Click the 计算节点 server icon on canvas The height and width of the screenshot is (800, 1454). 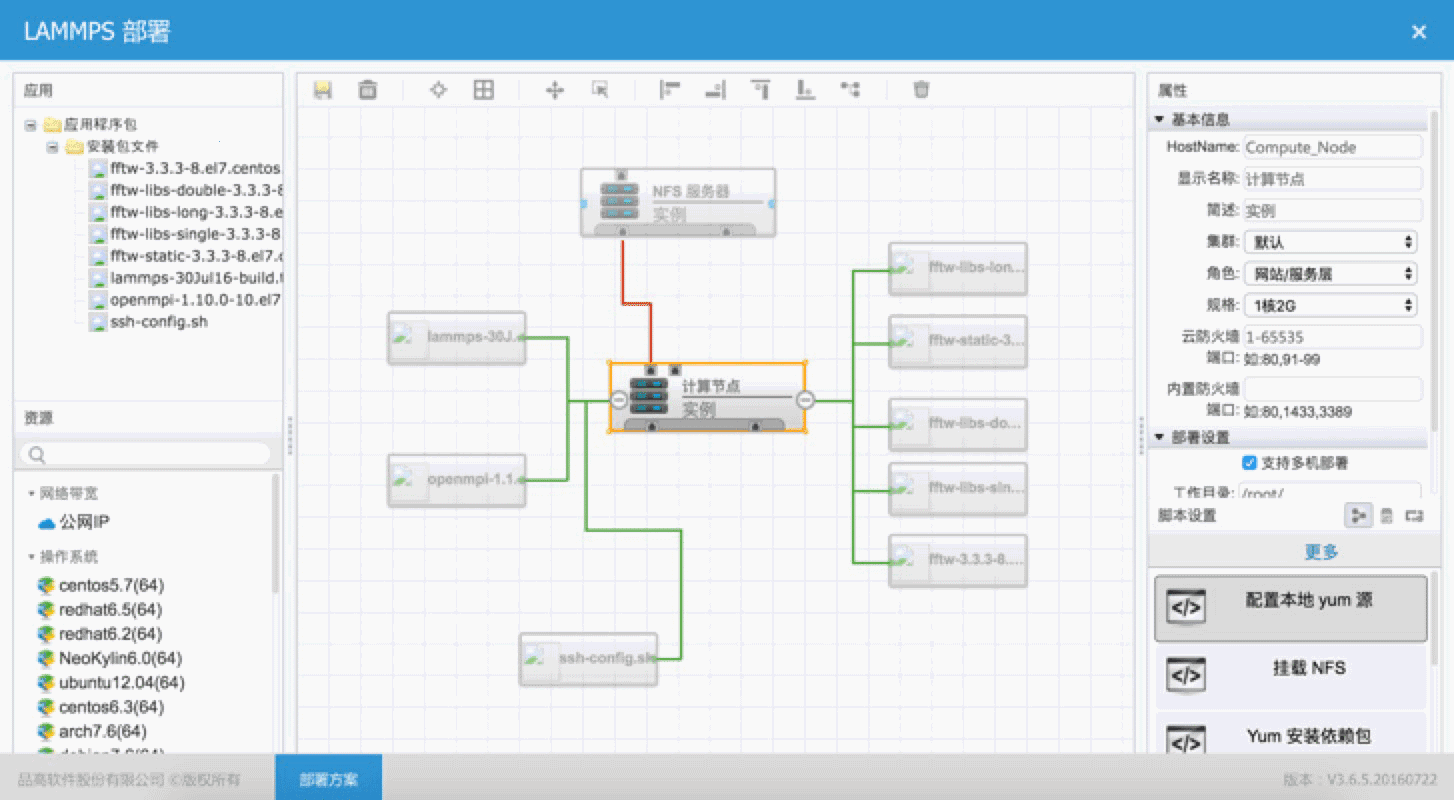click(648, 396)
